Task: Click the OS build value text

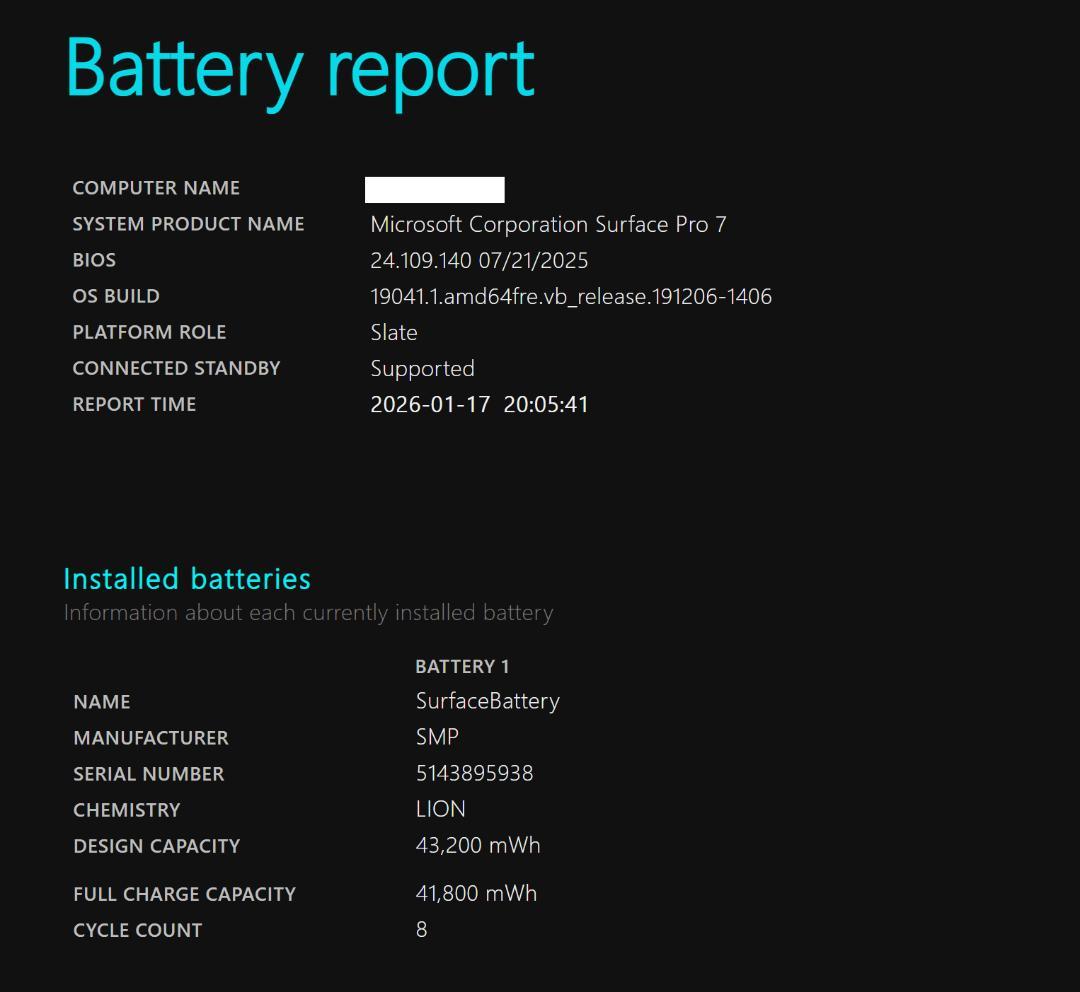Action: click(570, 296)
